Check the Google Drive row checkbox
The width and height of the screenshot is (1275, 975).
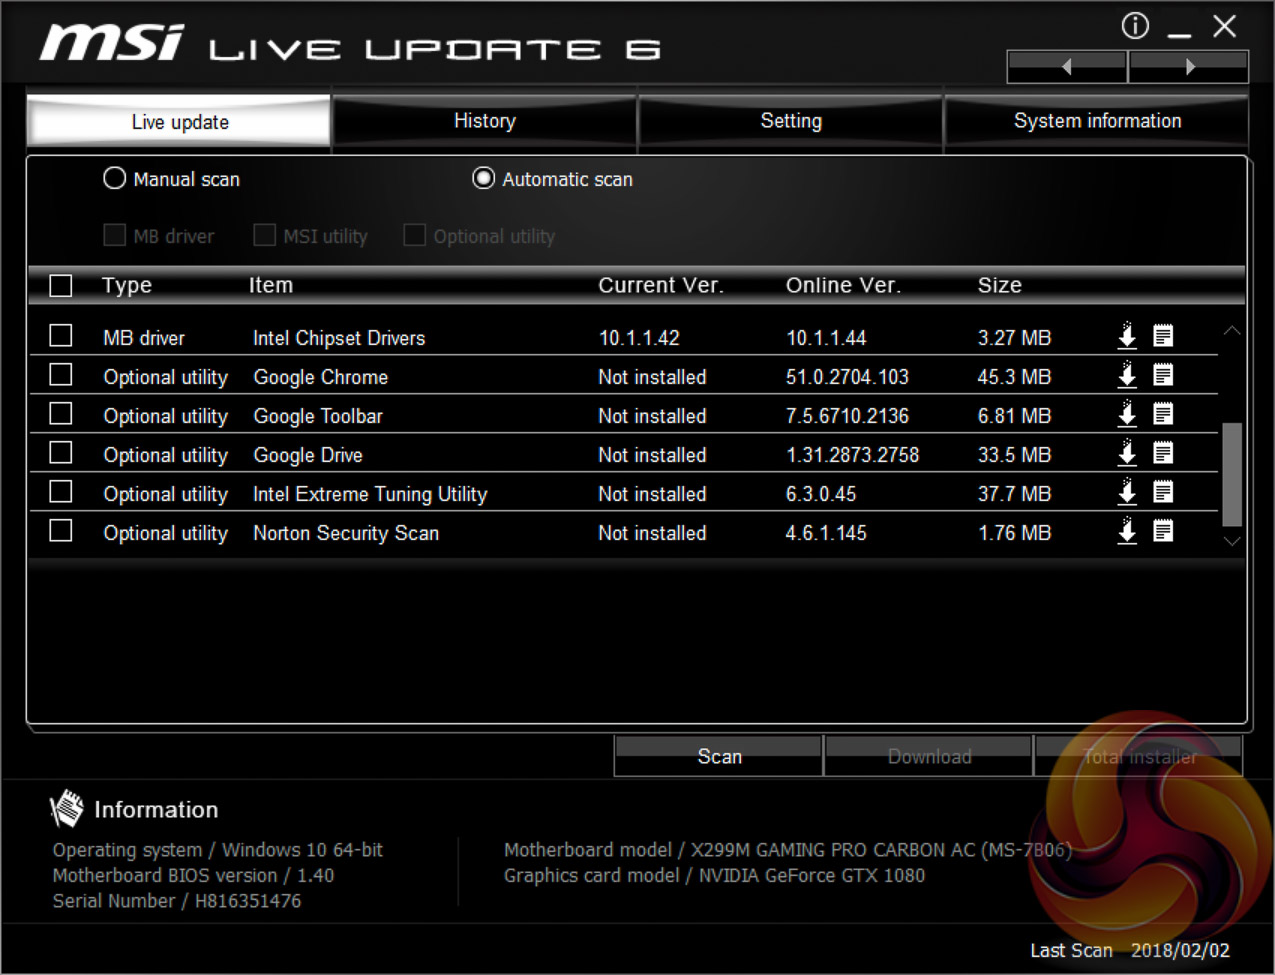pos(61,452)
